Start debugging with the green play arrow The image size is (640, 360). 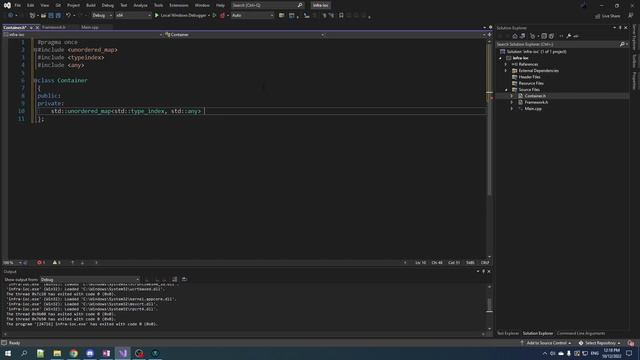[157, 16]
